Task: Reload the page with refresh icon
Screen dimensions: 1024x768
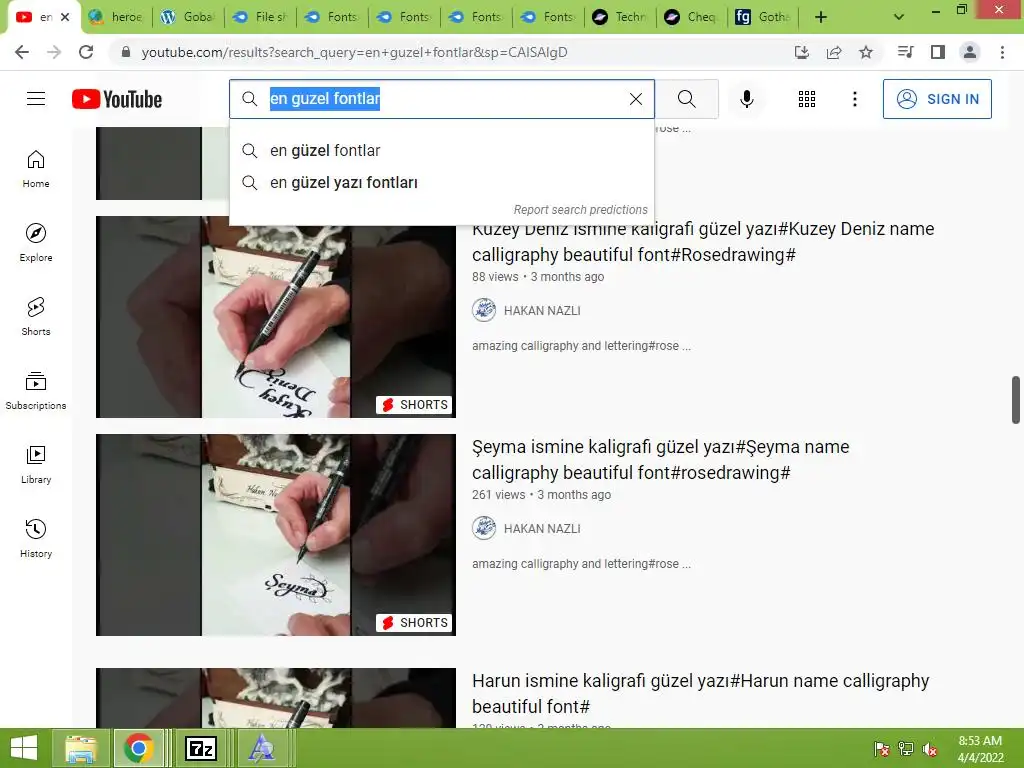Action: [86, 52]
